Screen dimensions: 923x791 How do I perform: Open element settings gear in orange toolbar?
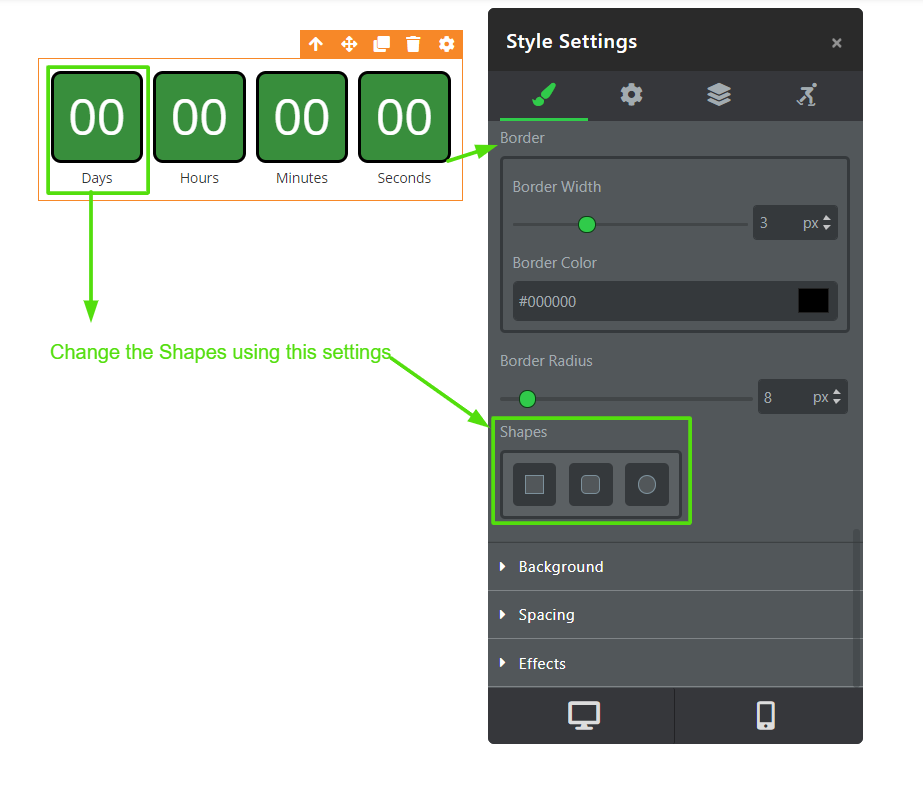coord(447,44)
